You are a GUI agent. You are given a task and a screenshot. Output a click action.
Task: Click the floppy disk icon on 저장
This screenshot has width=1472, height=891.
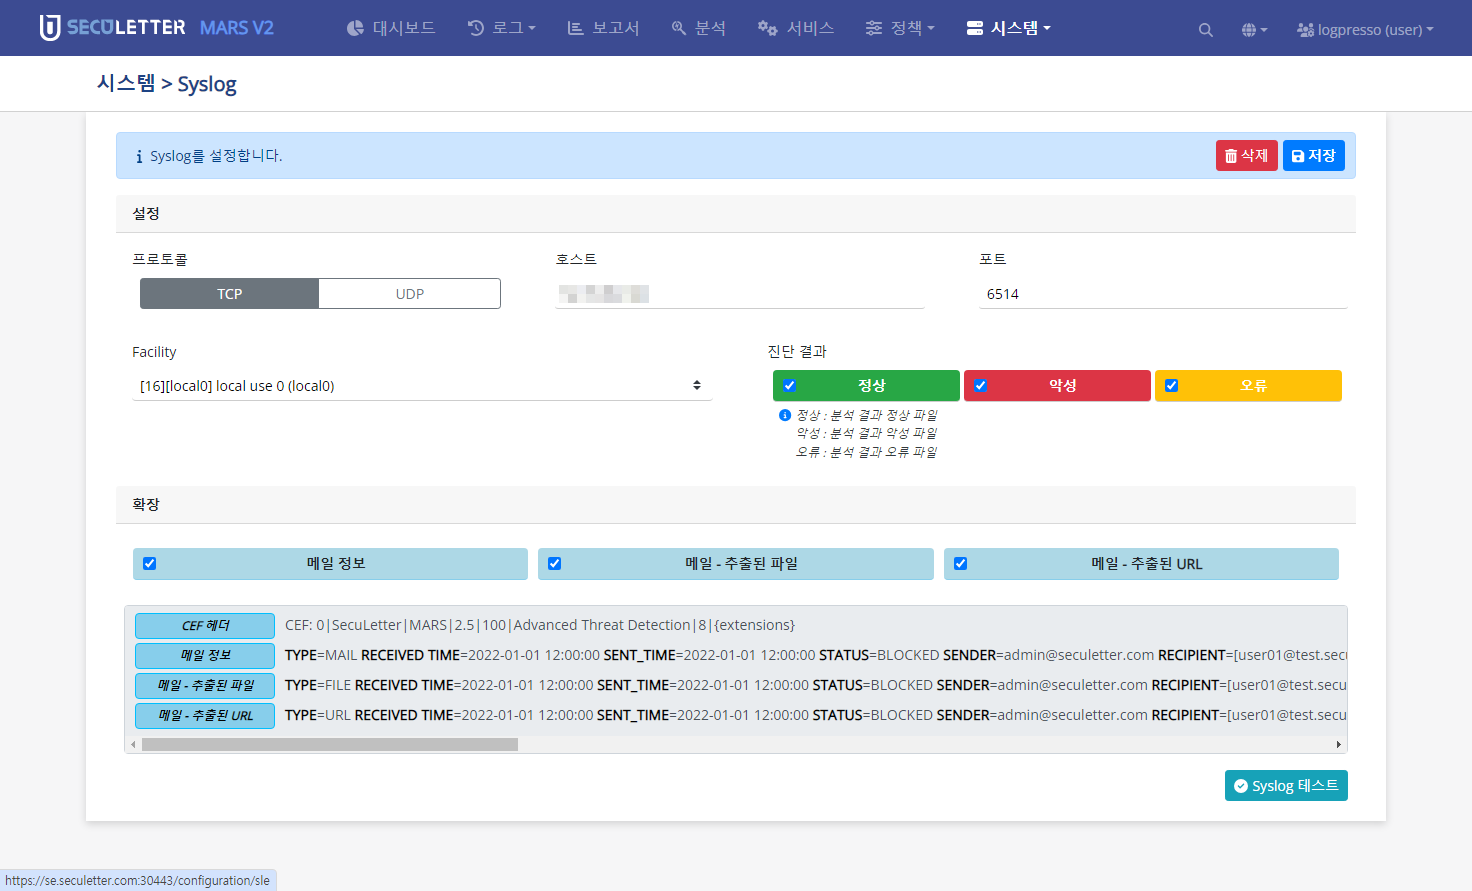coord(1298,156)
